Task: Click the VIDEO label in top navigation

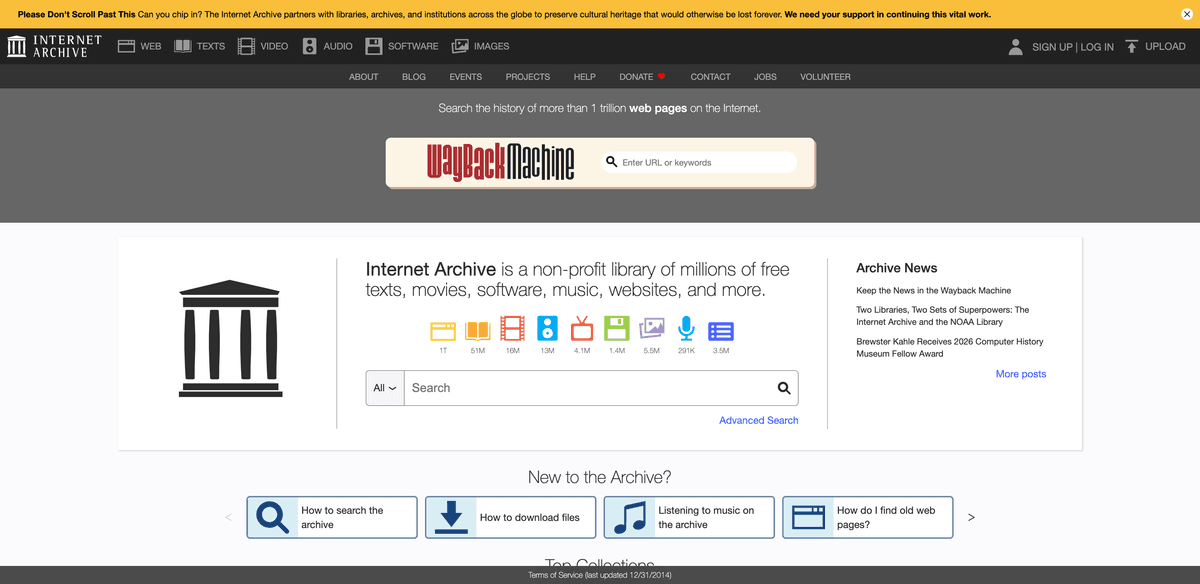Action: [x=274, y=46]
